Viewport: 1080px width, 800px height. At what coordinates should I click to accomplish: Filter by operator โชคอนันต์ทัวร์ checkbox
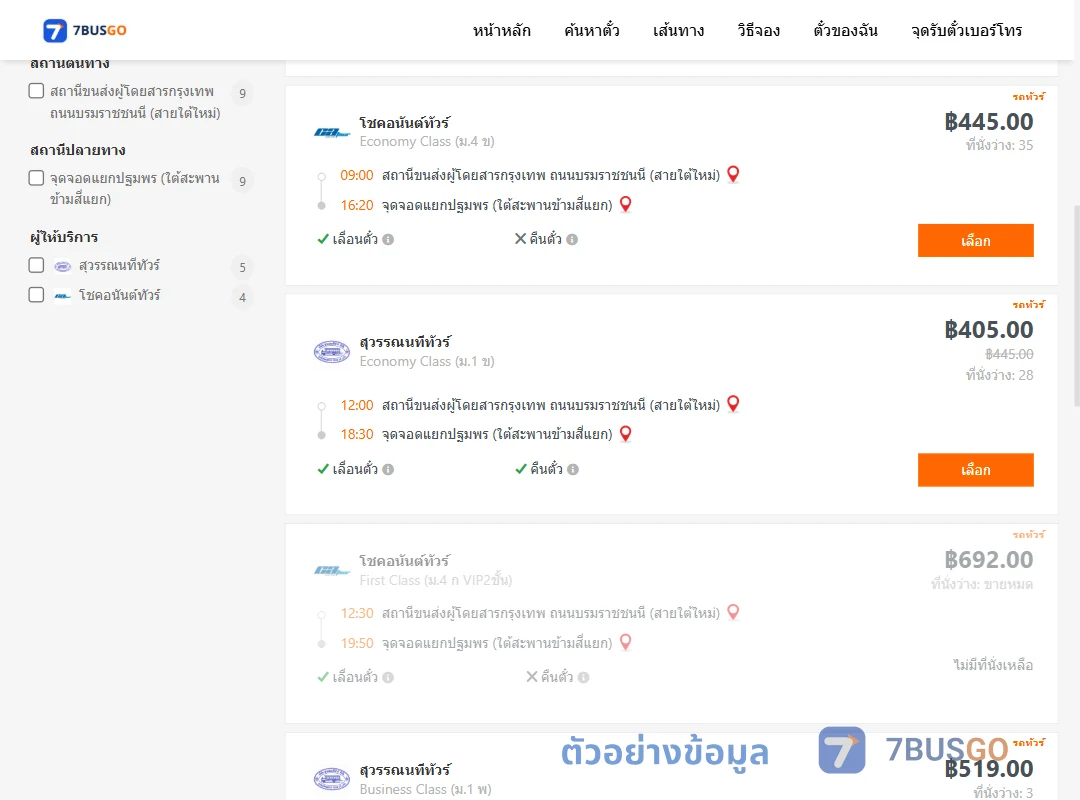coord(37,295)
